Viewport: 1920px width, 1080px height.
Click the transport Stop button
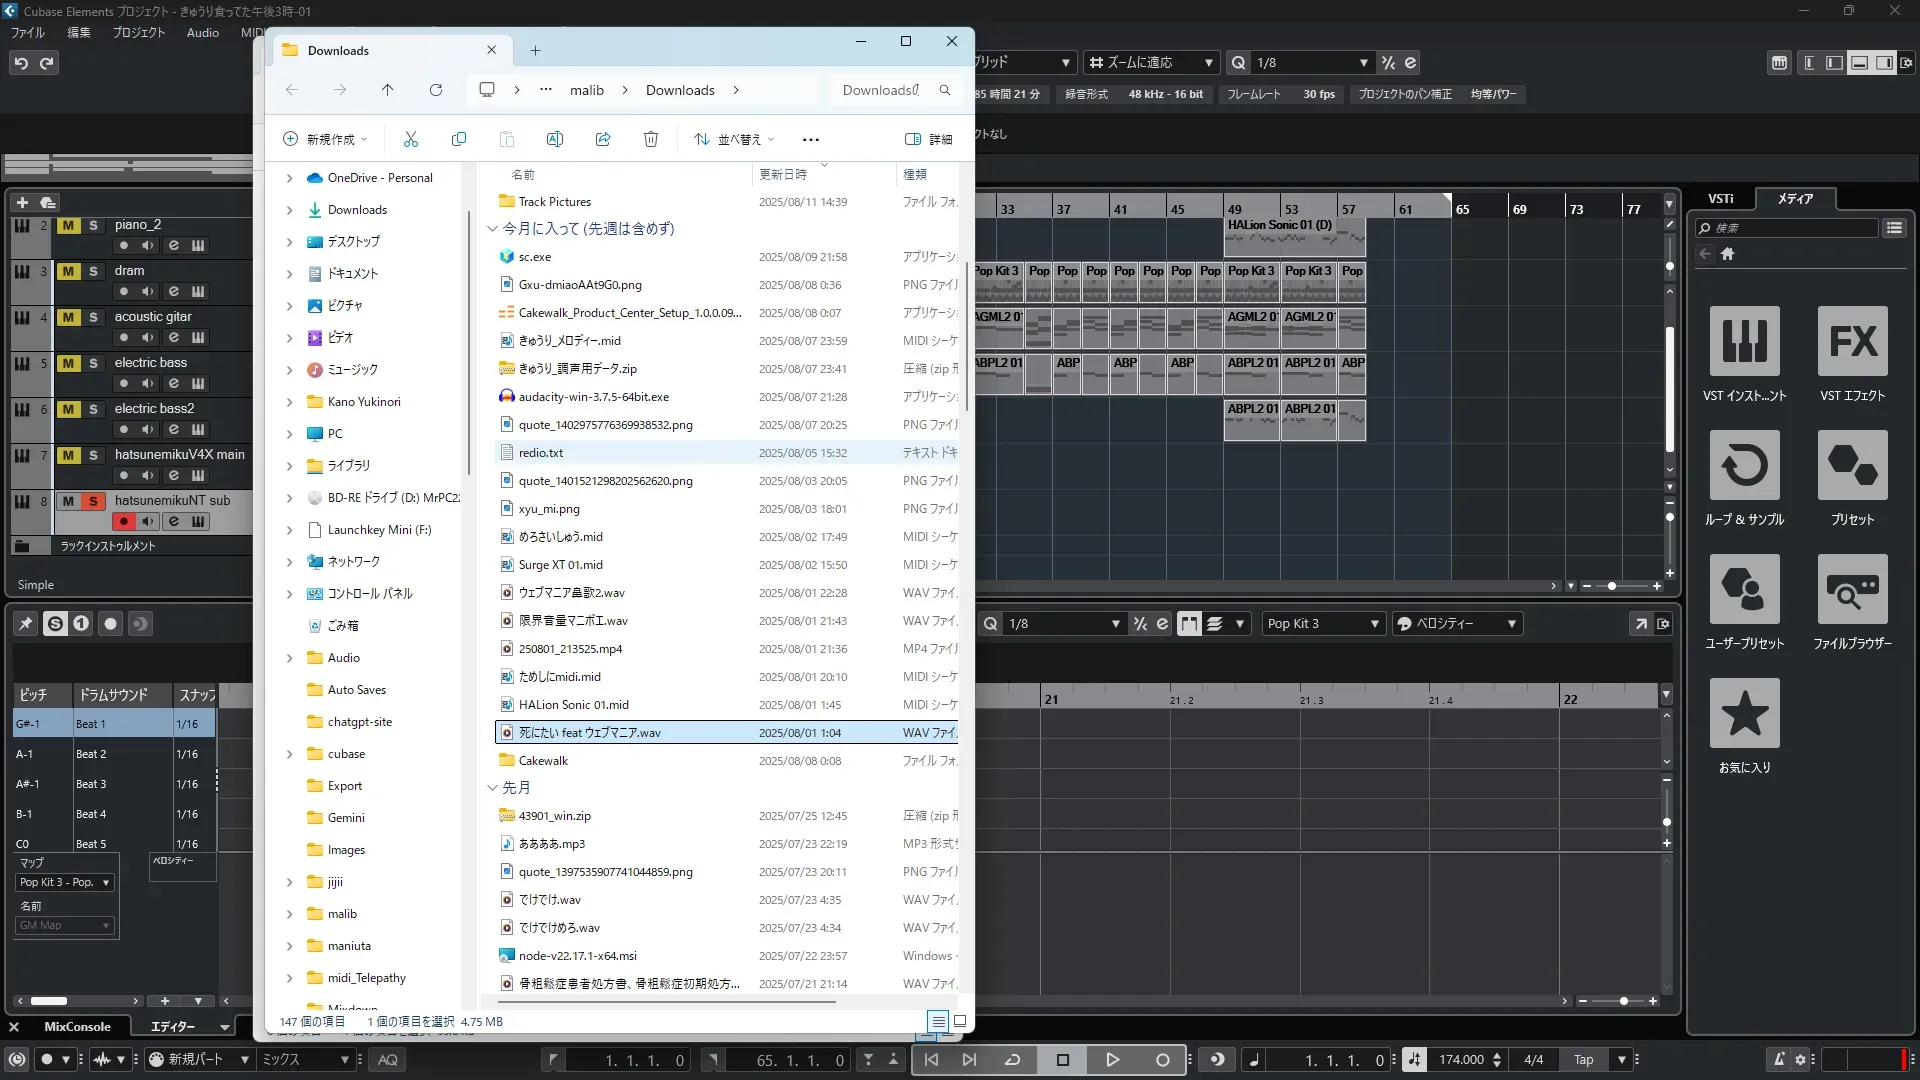coord(1063,1060)
